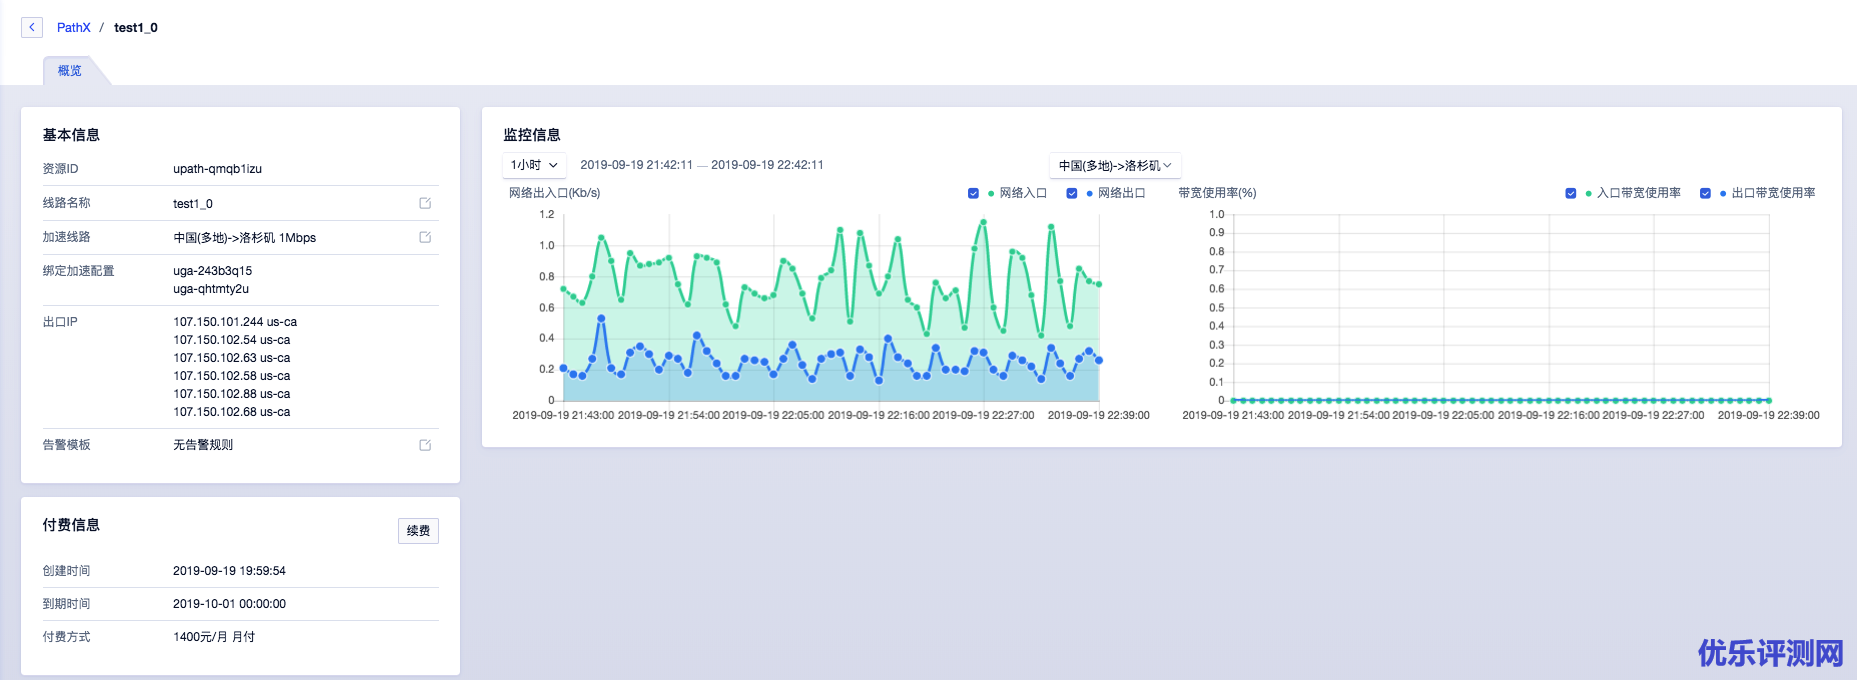Click the 入口带宽使用率 legend dot
The image size is (1857, 680).
[1588, 193]
